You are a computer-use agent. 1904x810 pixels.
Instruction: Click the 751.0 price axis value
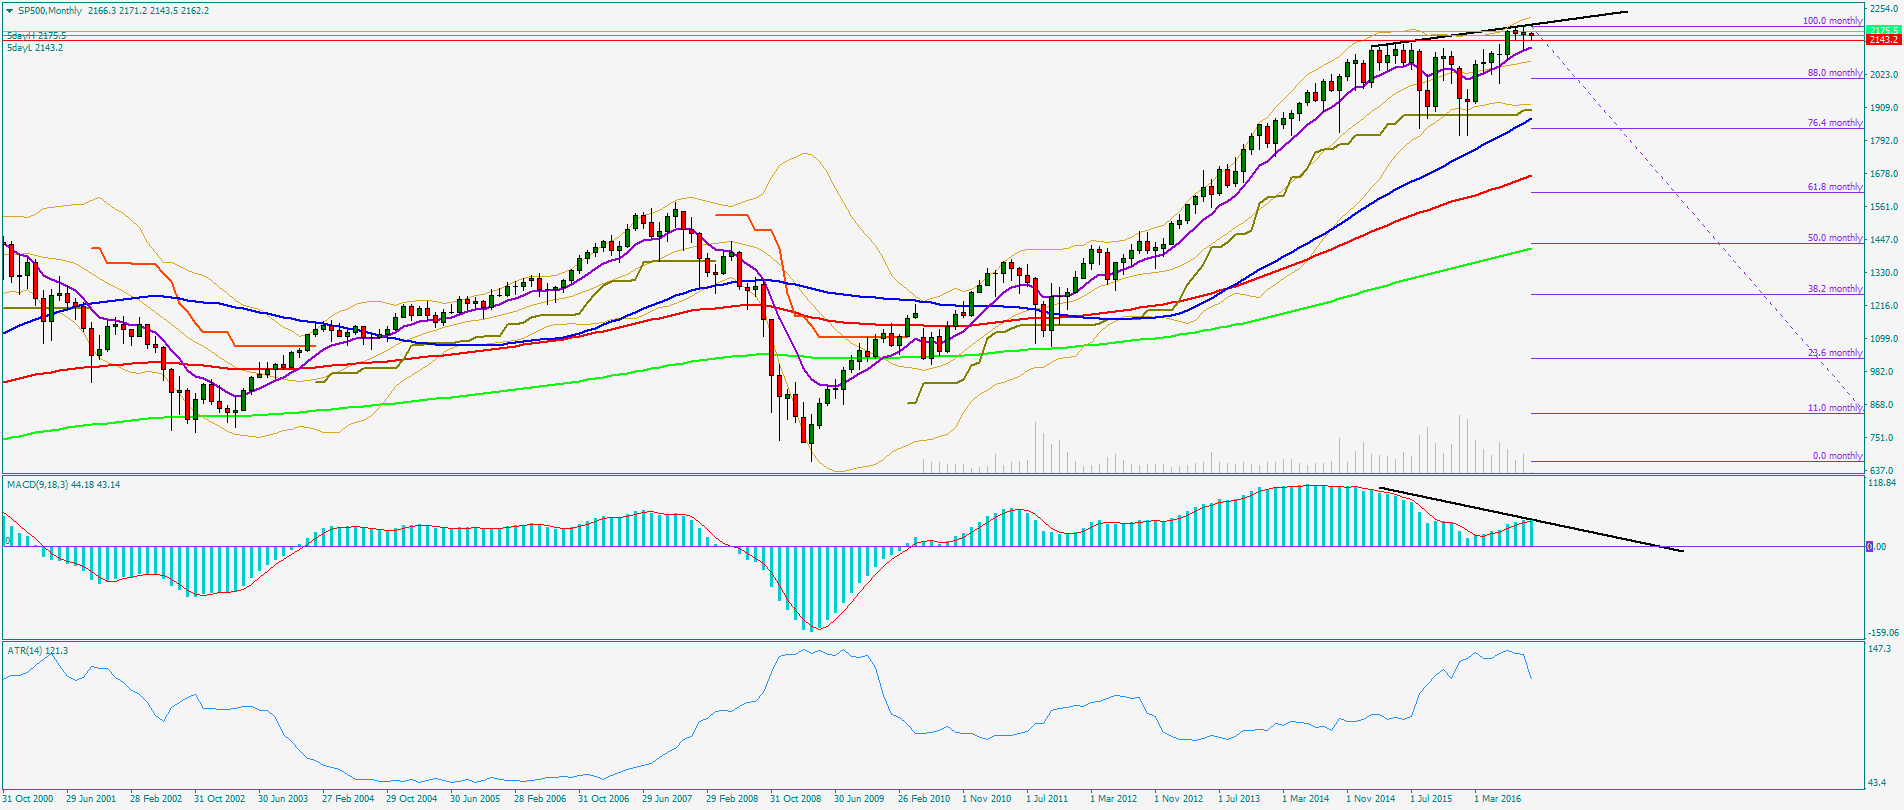tap(1882, 438)
